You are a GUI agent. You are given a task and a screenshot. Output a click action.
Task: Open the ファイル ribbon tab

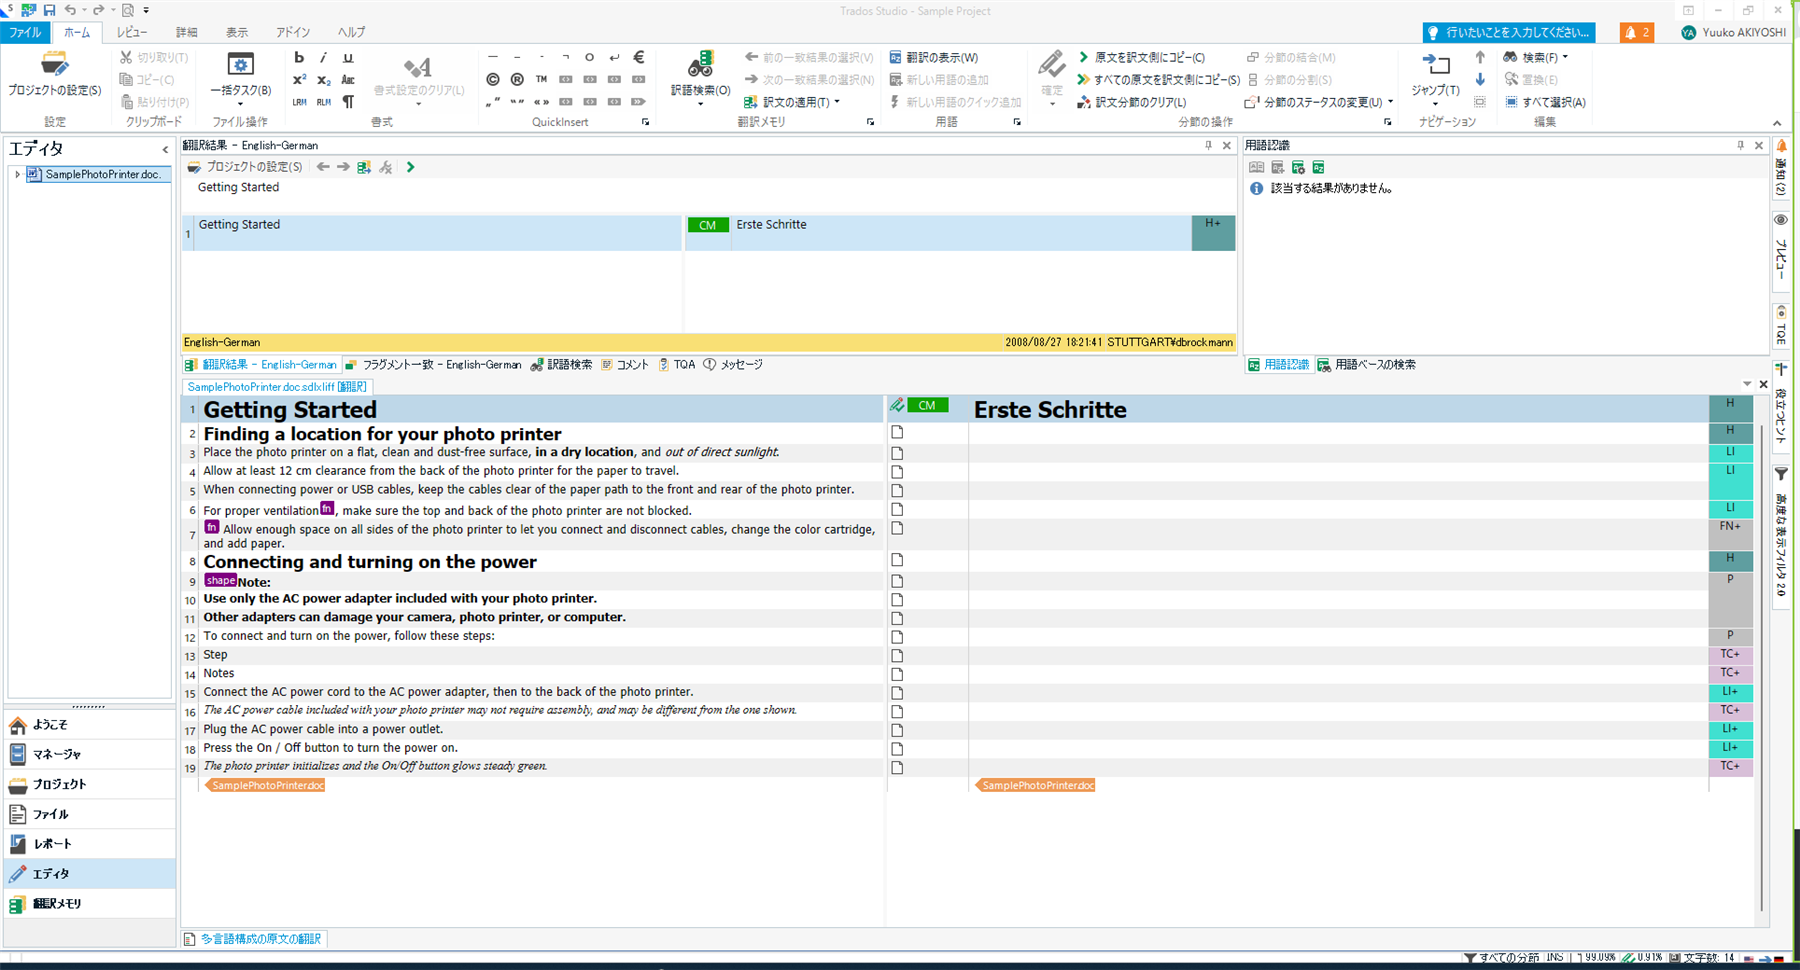(25, 33)
